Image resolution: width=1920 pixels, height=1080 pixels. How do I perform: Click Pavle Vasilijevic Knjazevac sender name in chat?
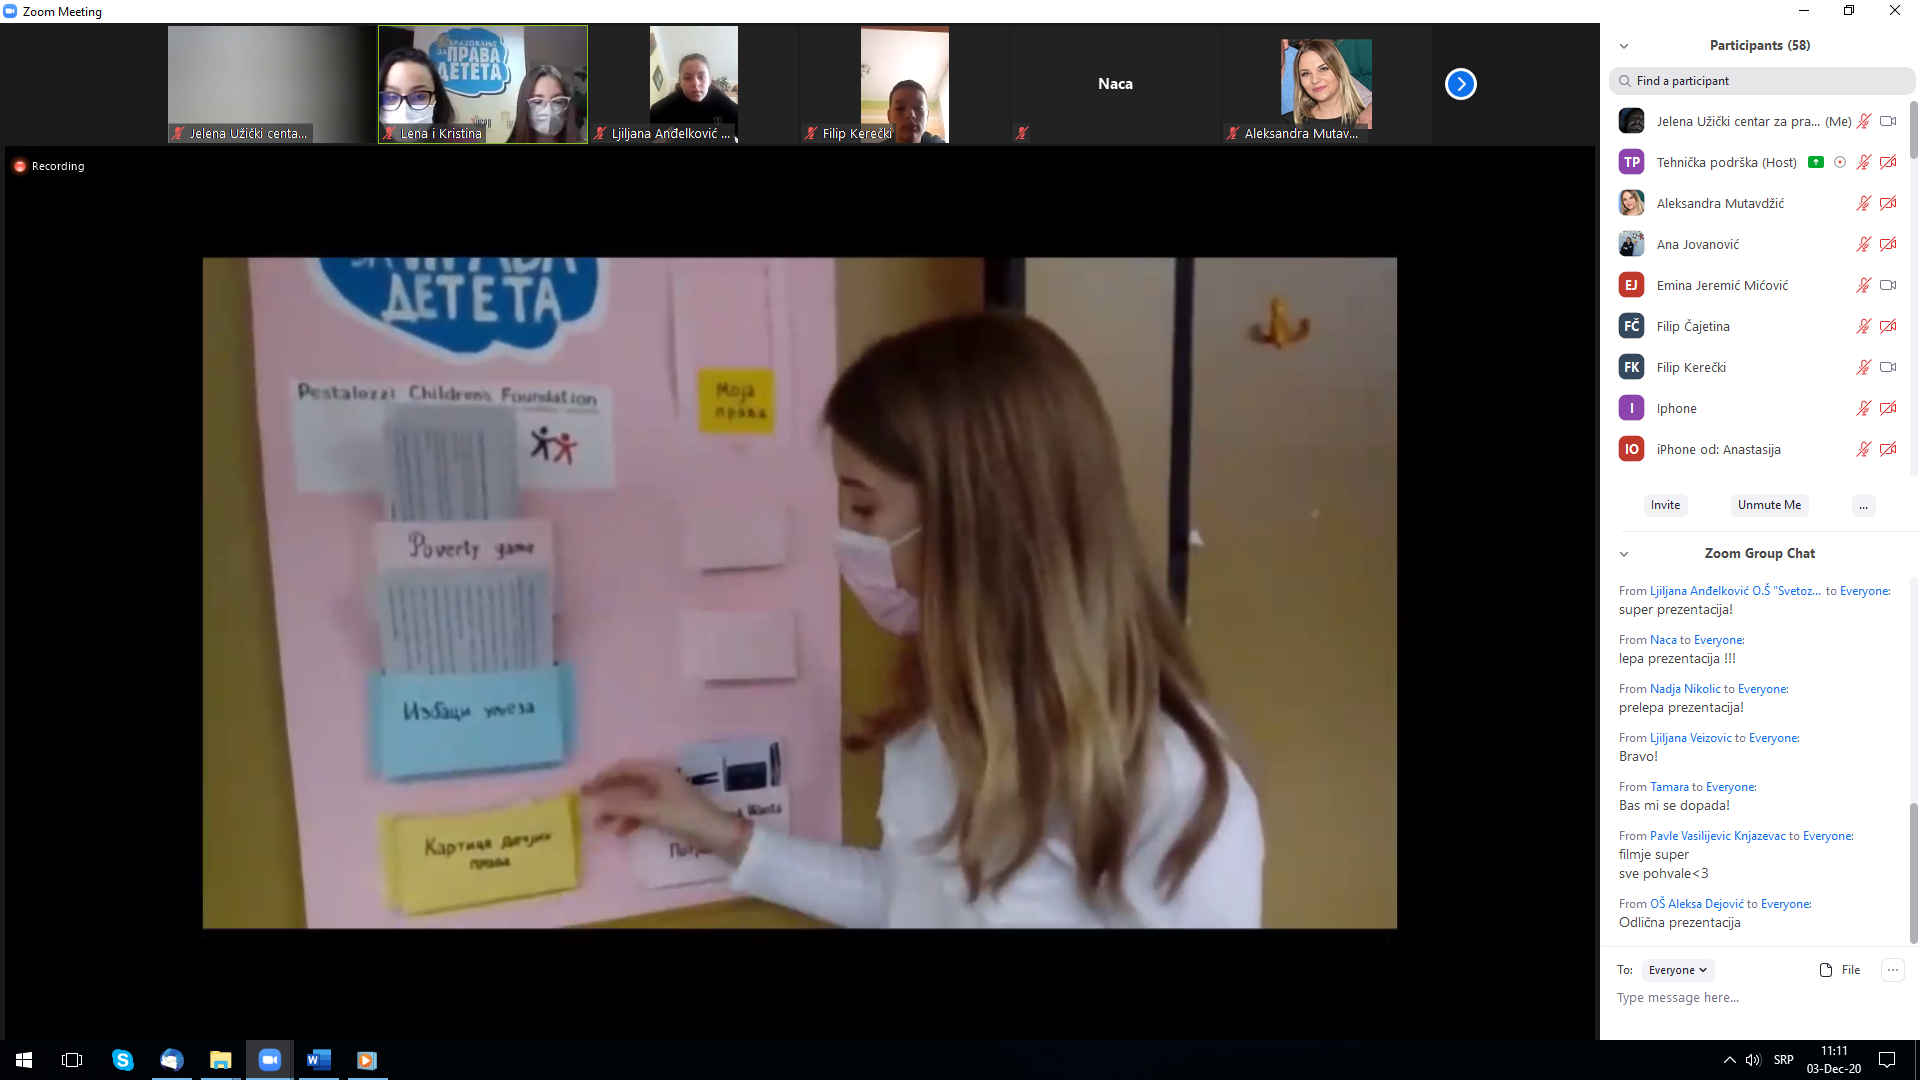(x=1717, y=836)
